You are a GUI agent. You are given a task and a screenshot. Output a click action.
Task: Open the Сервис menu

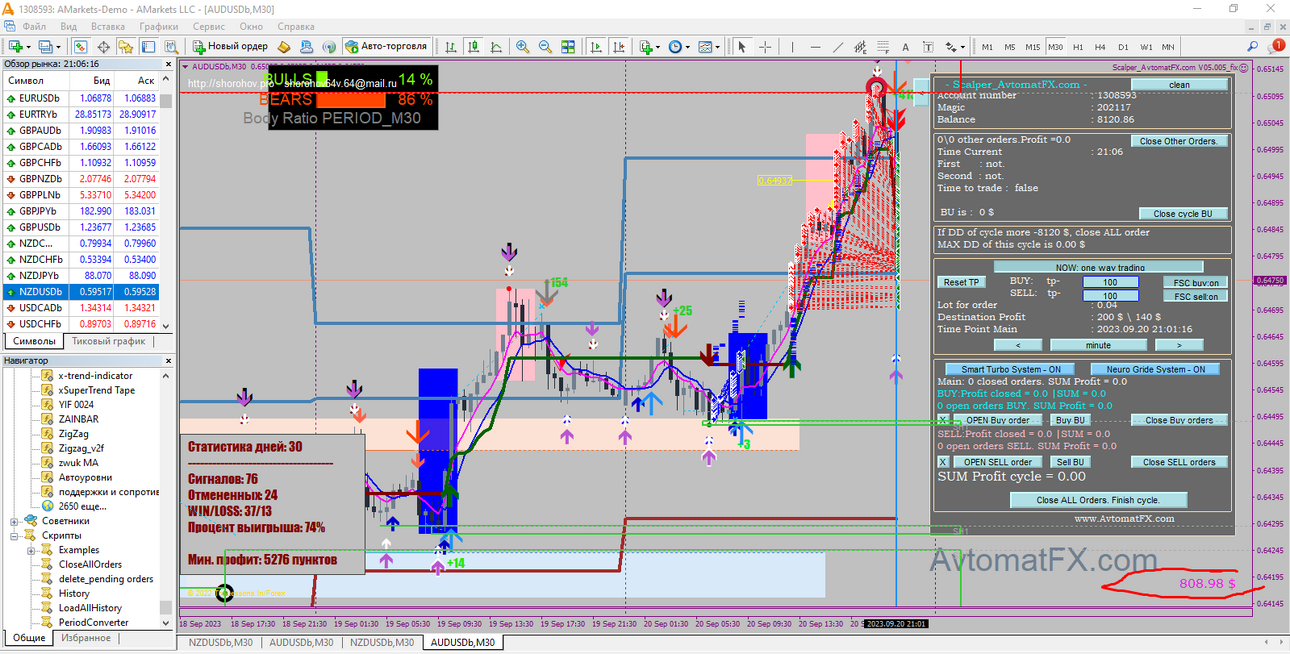208,26
